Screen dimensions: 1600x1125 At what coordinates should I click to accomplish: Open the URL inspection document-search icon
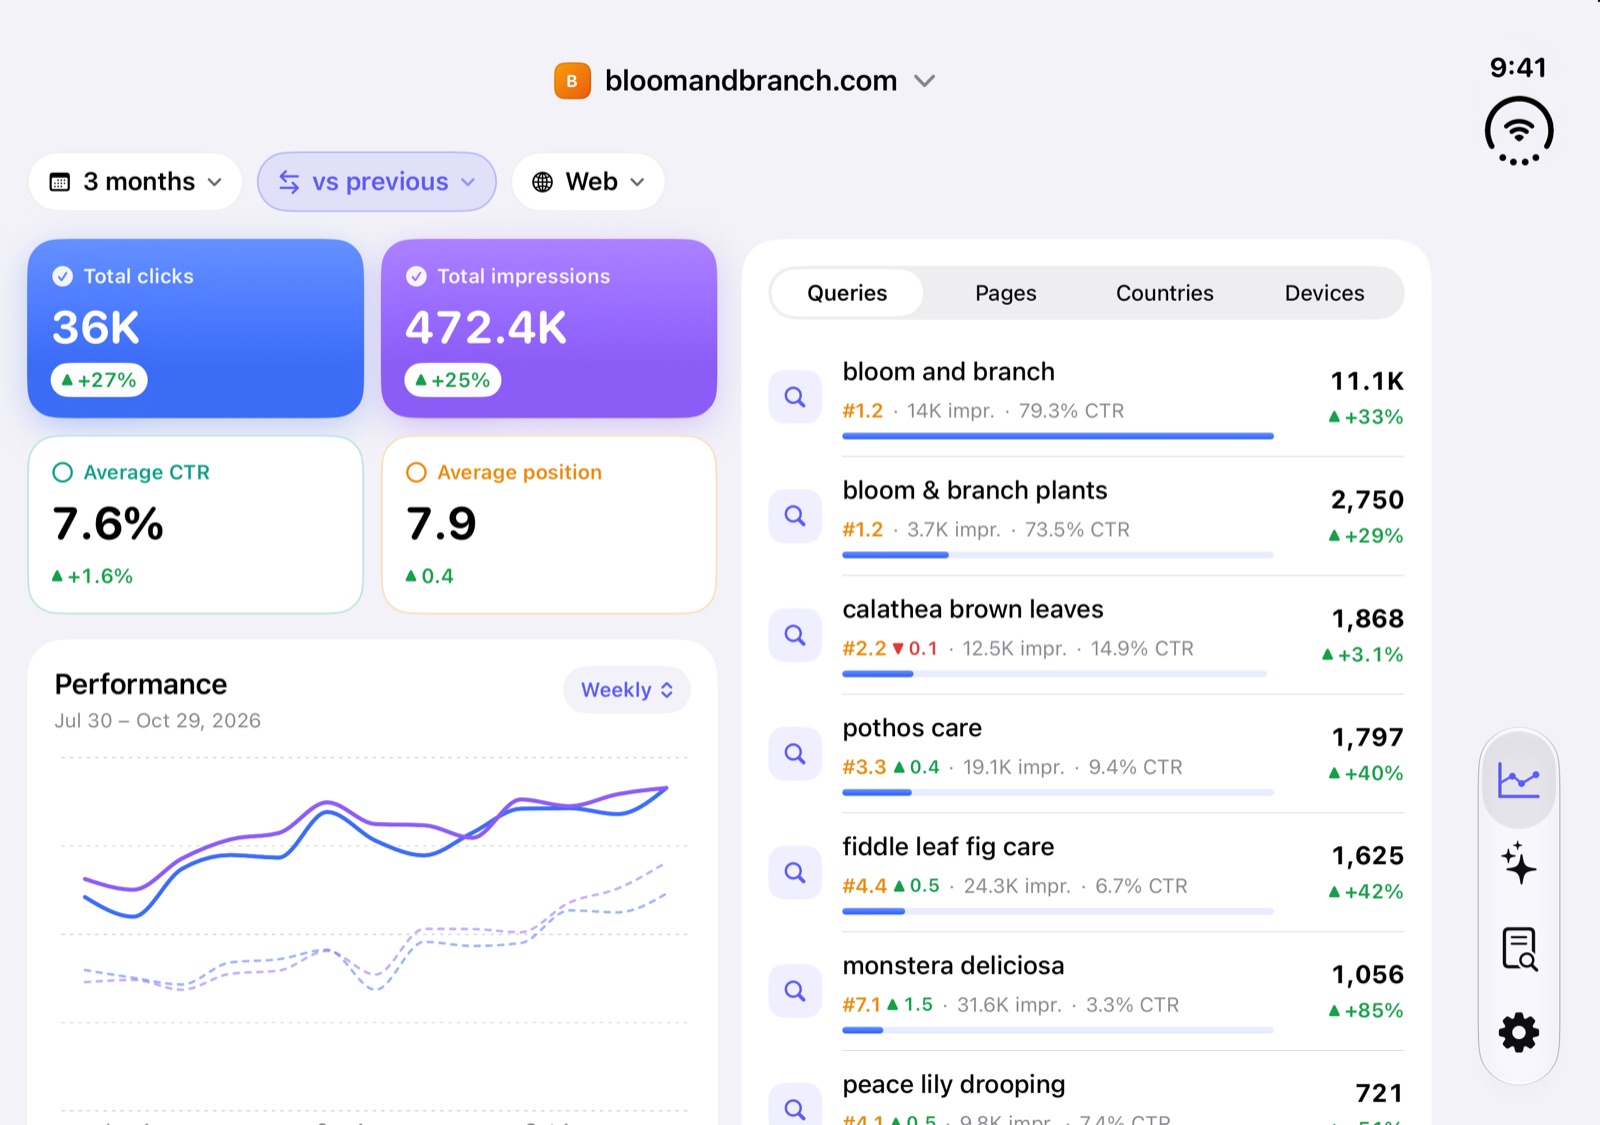(1519, 948)
